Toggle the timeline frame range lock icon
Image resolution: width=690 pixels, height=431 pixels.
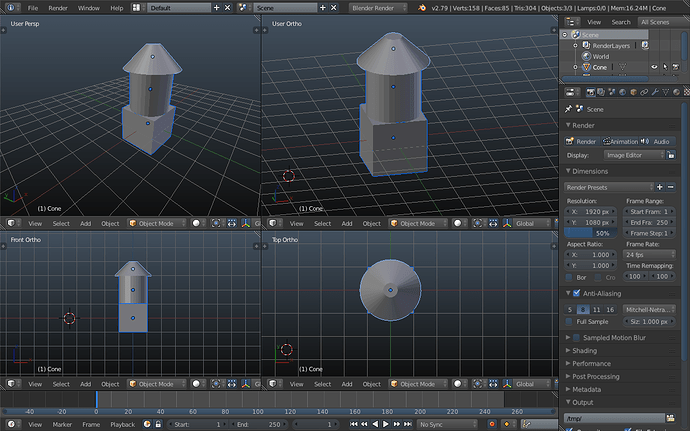coord(158,424)
